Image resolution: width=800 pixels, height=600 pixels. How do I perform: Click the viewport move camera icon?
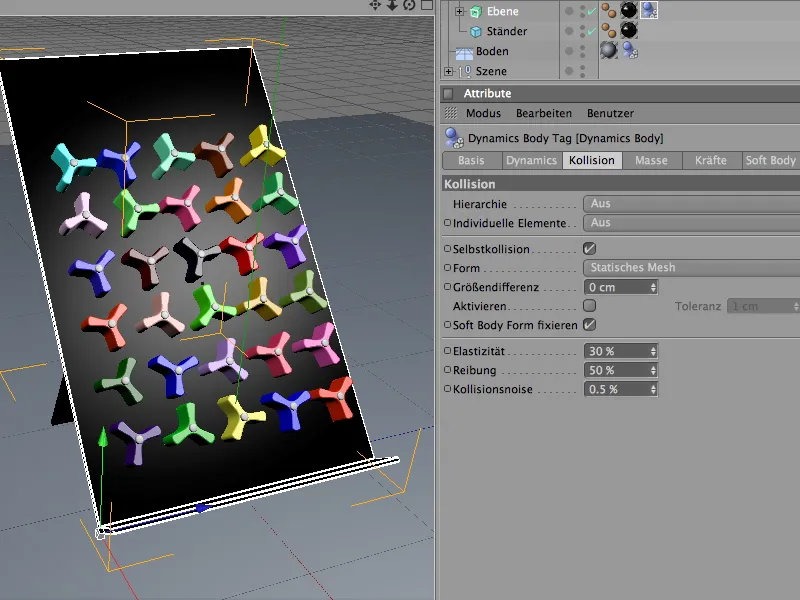[x=375, y=5]
